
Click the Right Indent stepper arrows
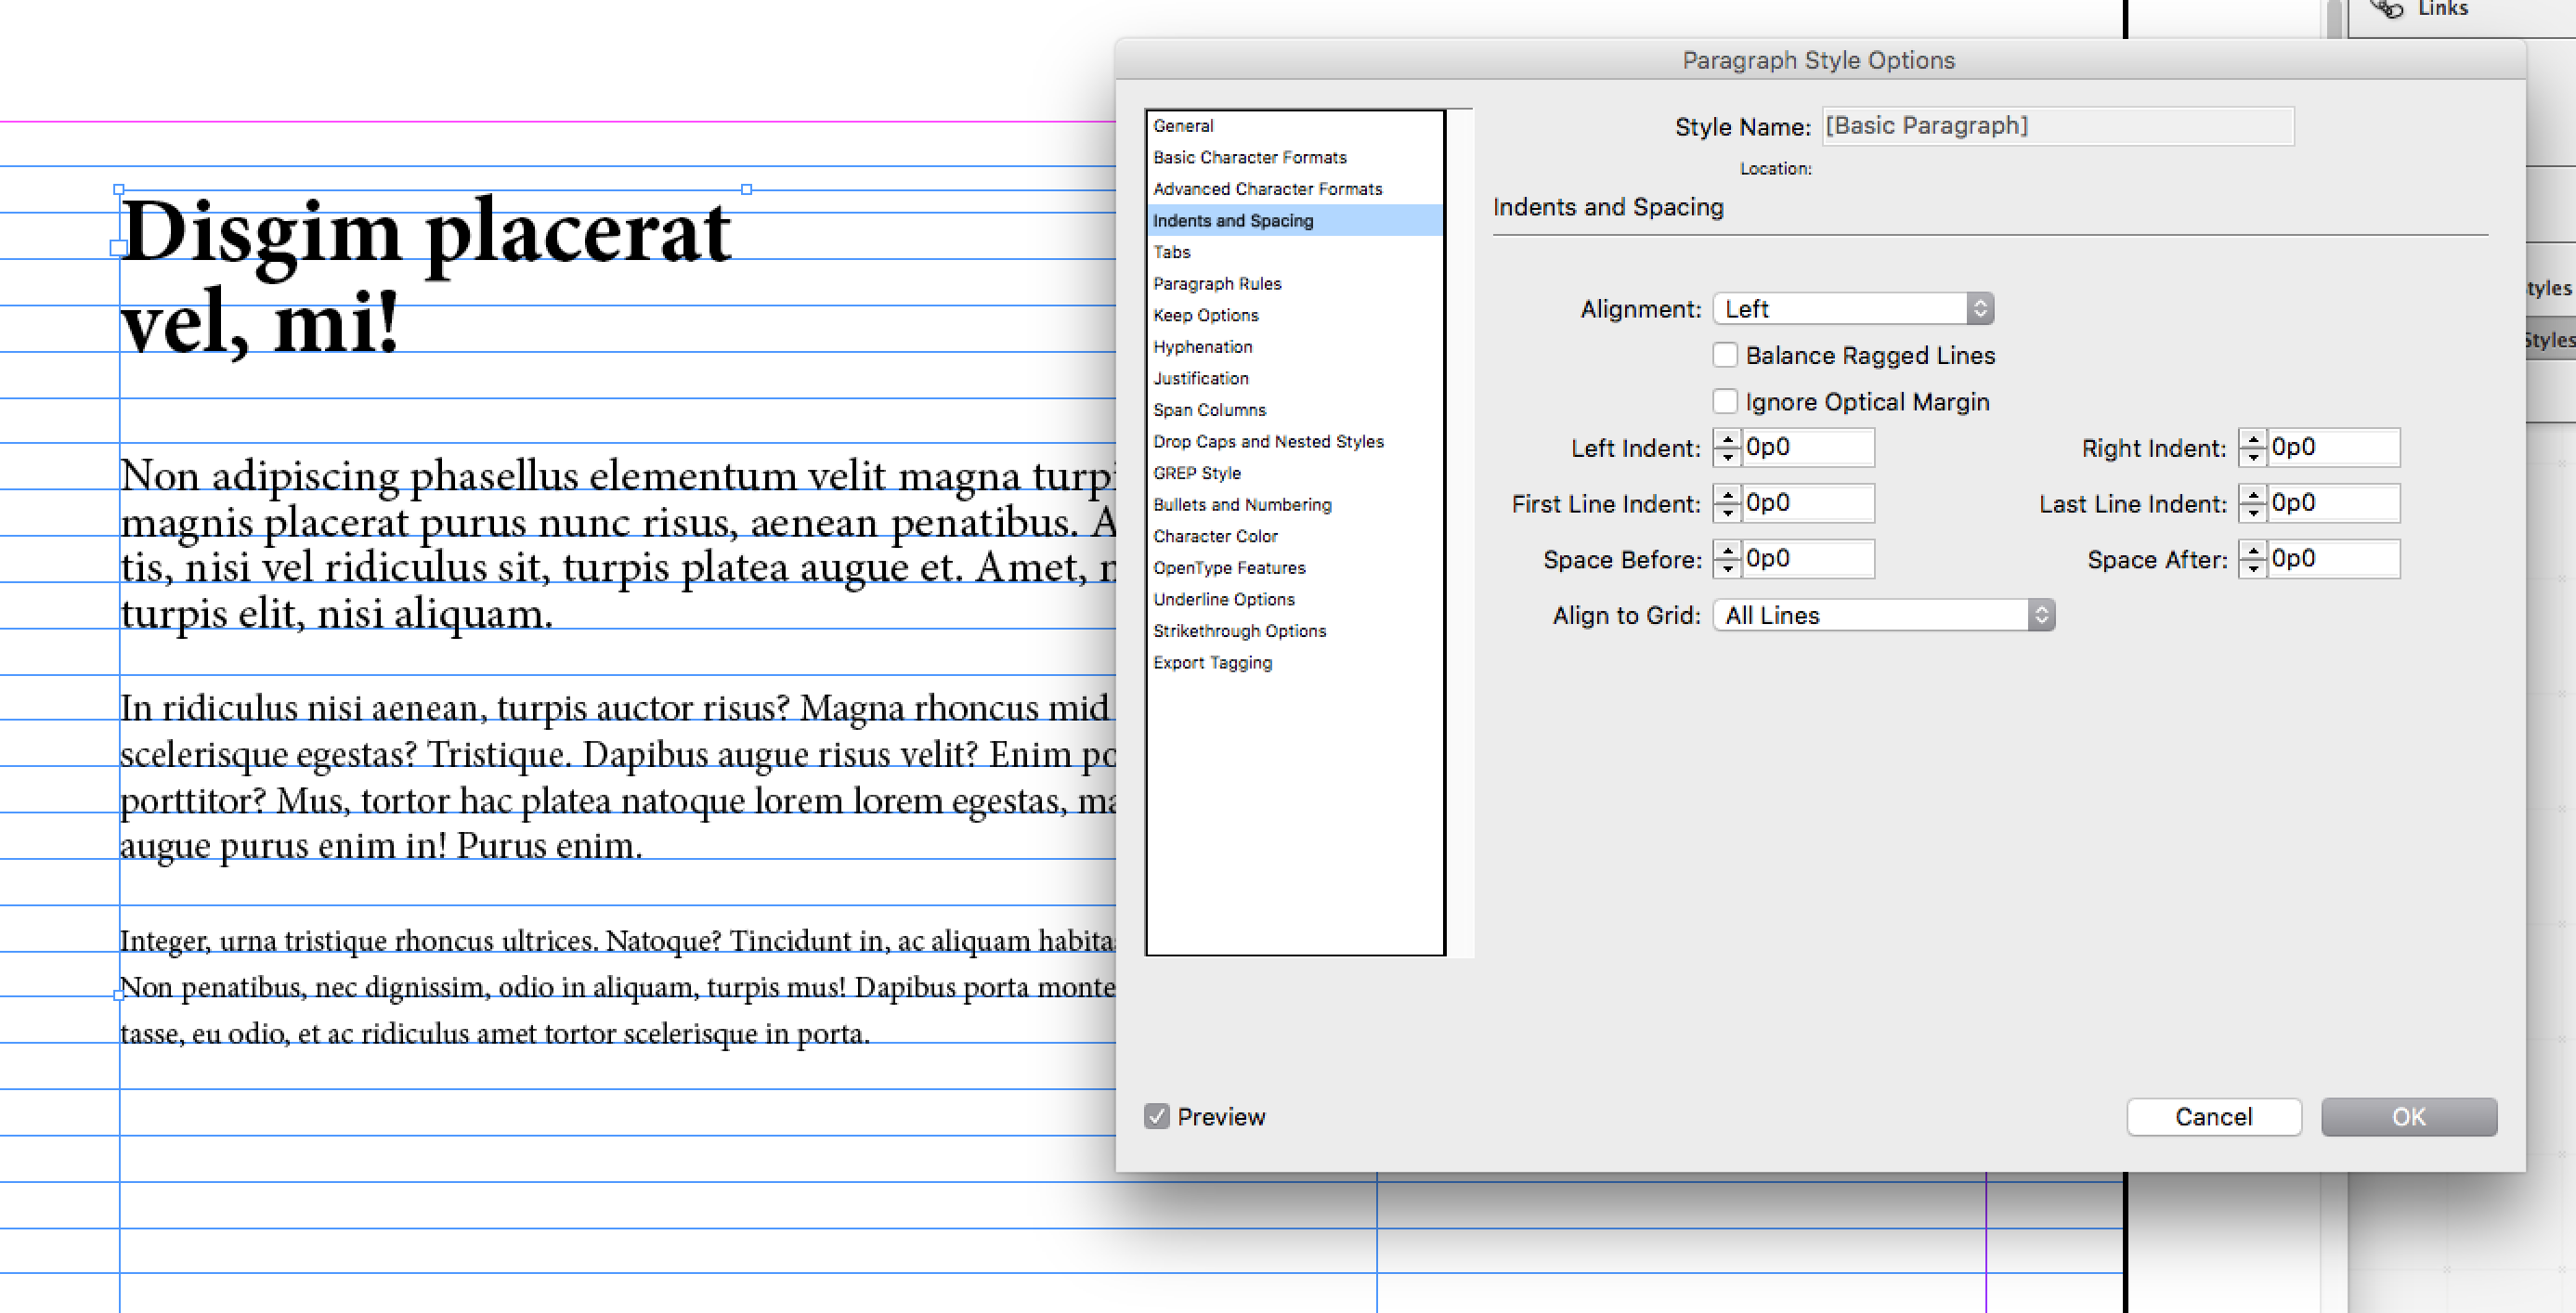pyautogui.click(x=2252, y=448)
